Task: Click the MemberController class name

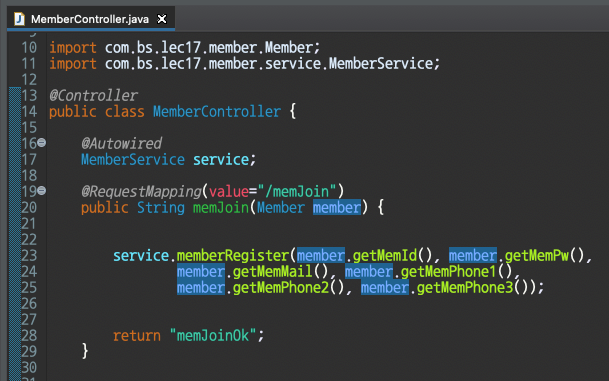Action: tap(217, 111)
